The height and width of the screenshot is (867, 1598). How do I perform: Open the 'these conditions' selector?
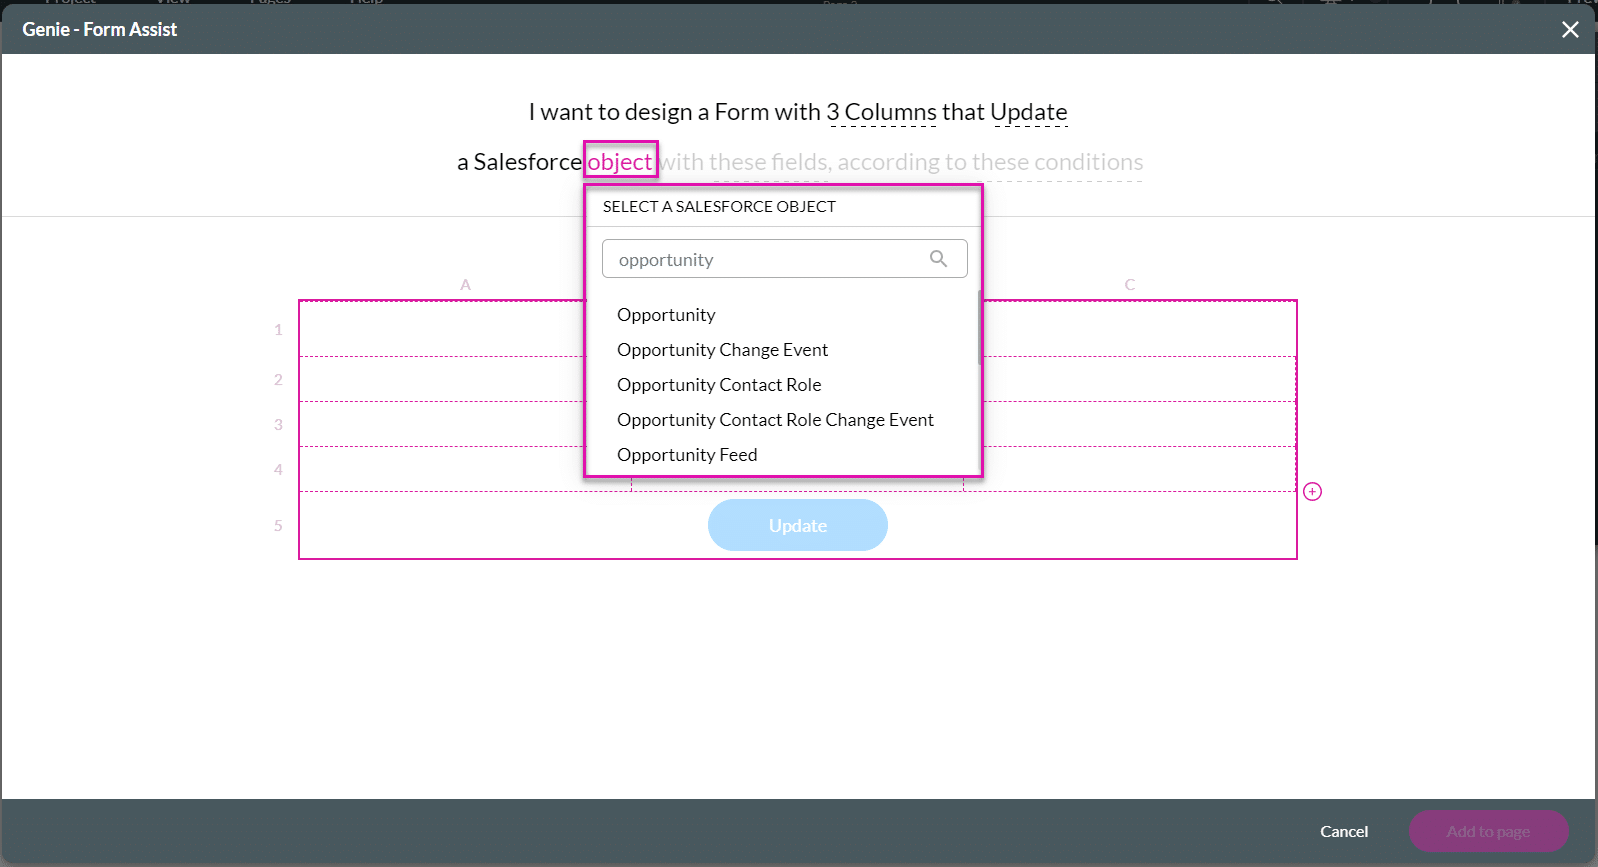(1057, 162)
